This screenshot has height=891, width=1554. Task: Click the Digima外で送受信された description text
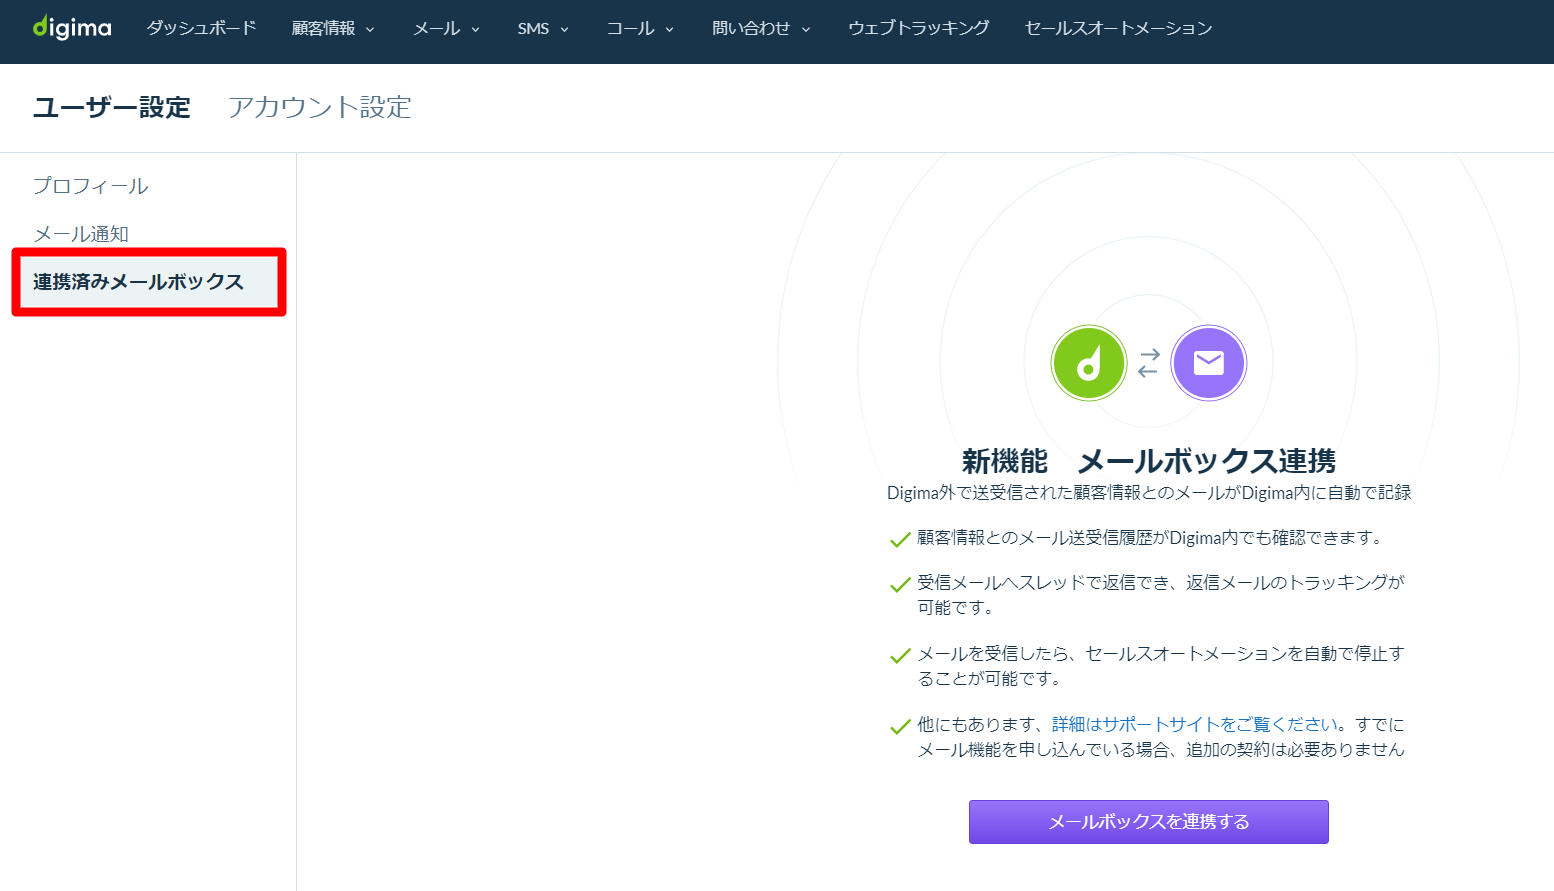(x=1149, y=493)
